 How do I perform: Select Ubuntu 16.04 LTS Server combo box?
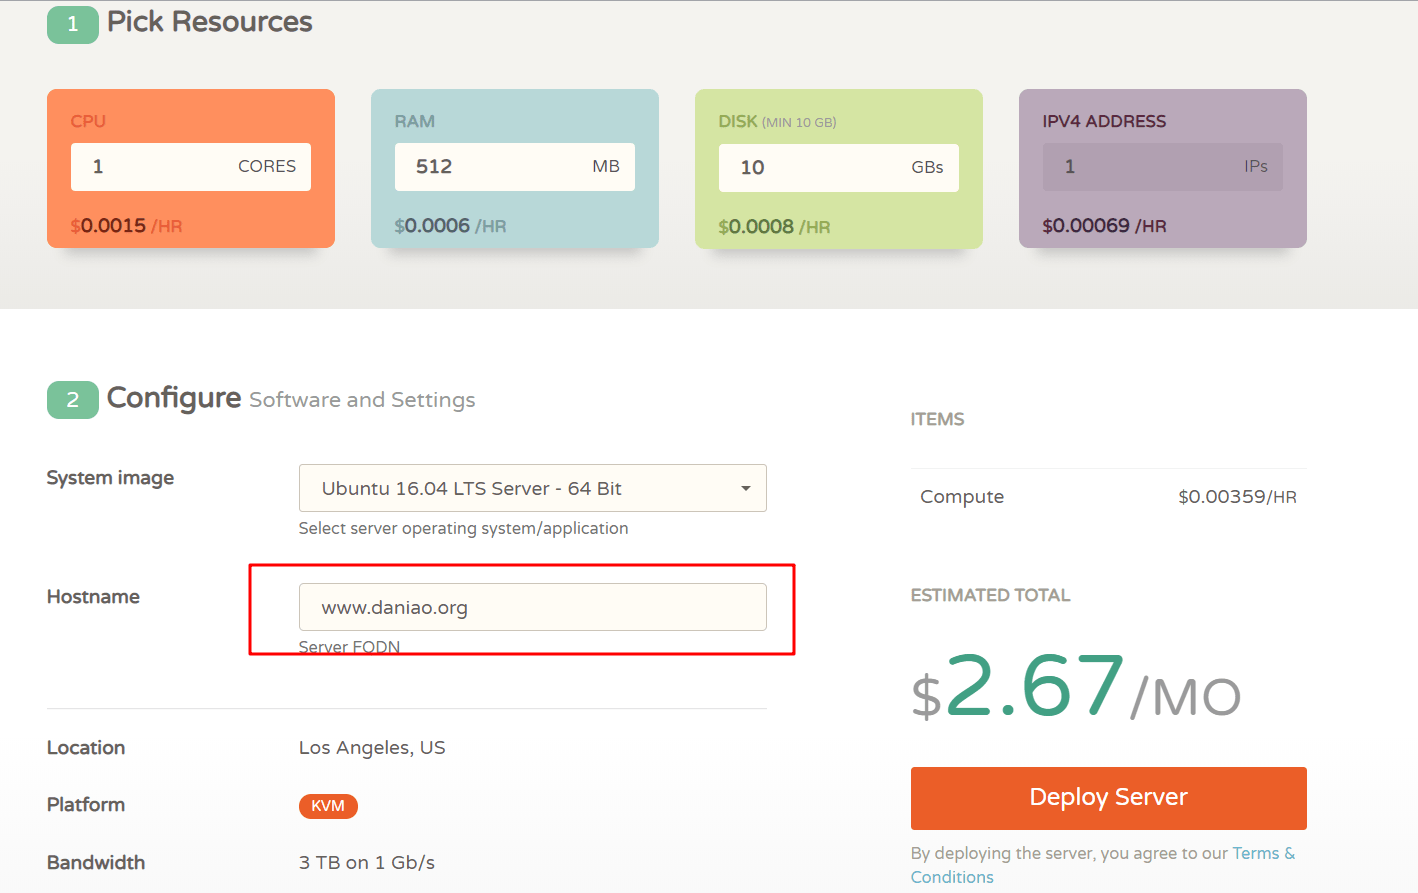(x=533, y=488)
